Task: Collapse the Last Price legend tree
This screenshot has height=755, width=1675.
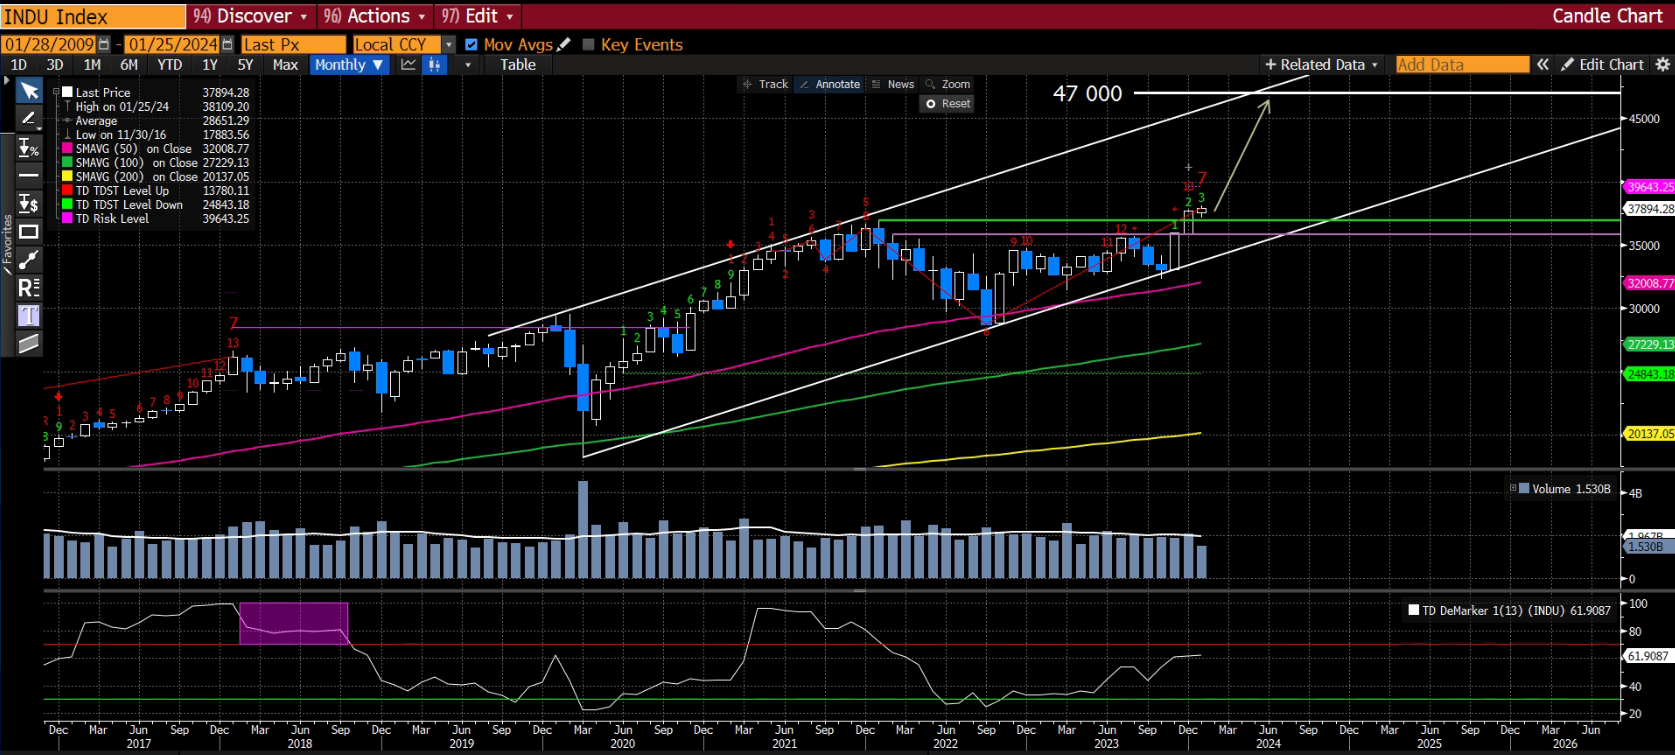Action: pyautogui.click(x=57, y=92)
